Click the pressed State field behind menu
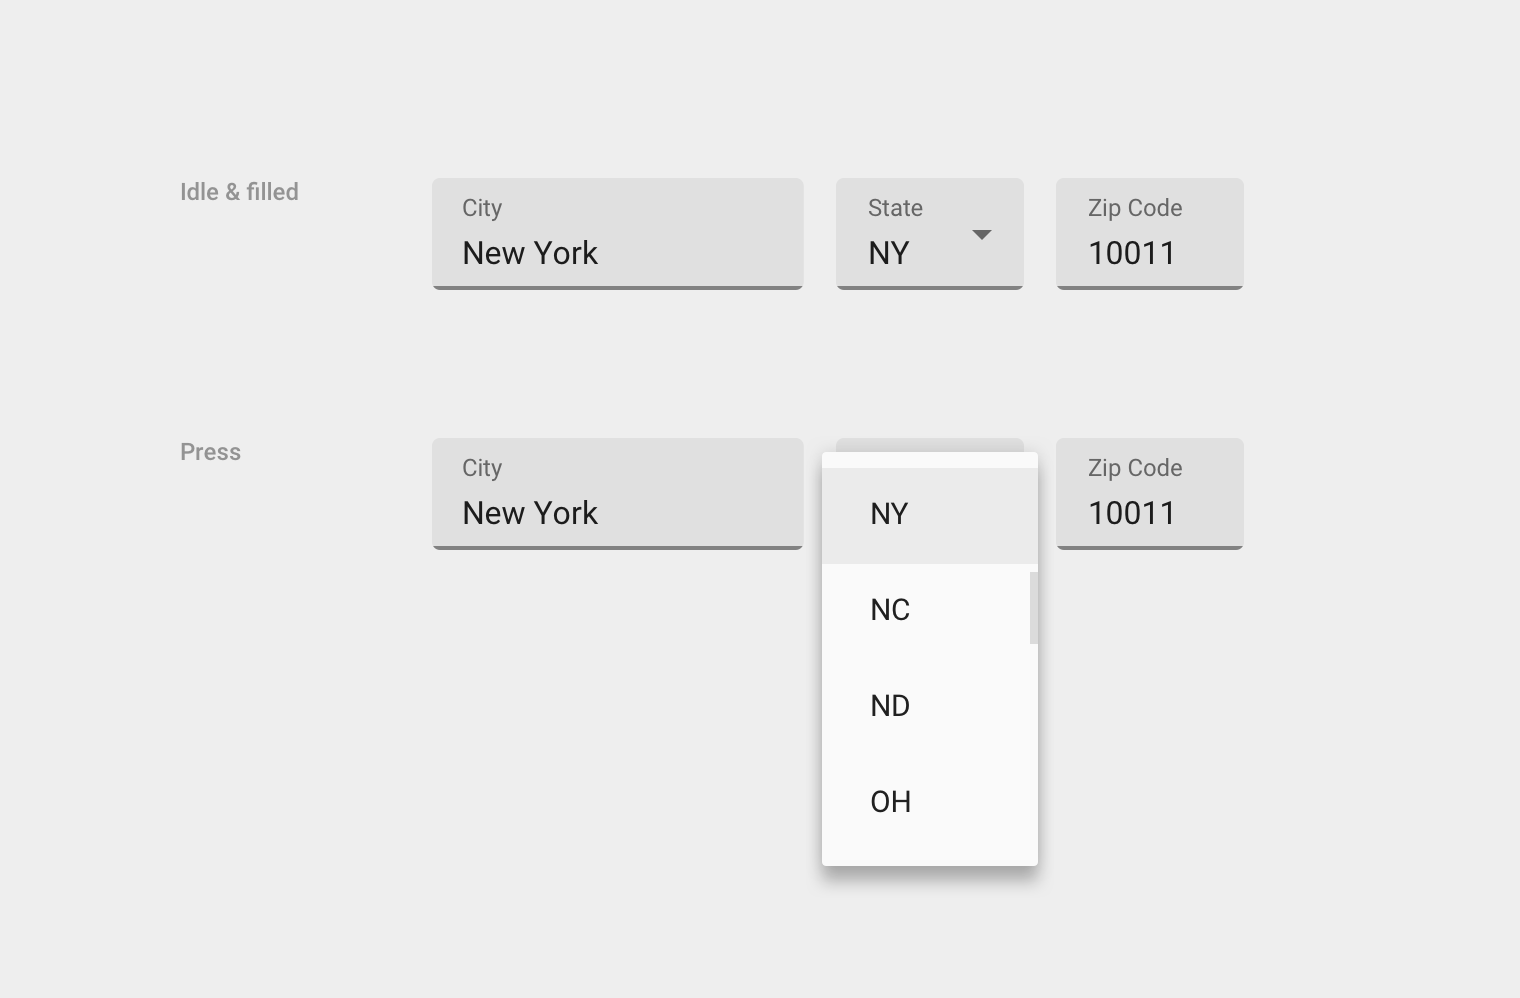Image resolution: width=1520 pixels, height=998 pixels. pyautogui.click(x=930, y=445)
